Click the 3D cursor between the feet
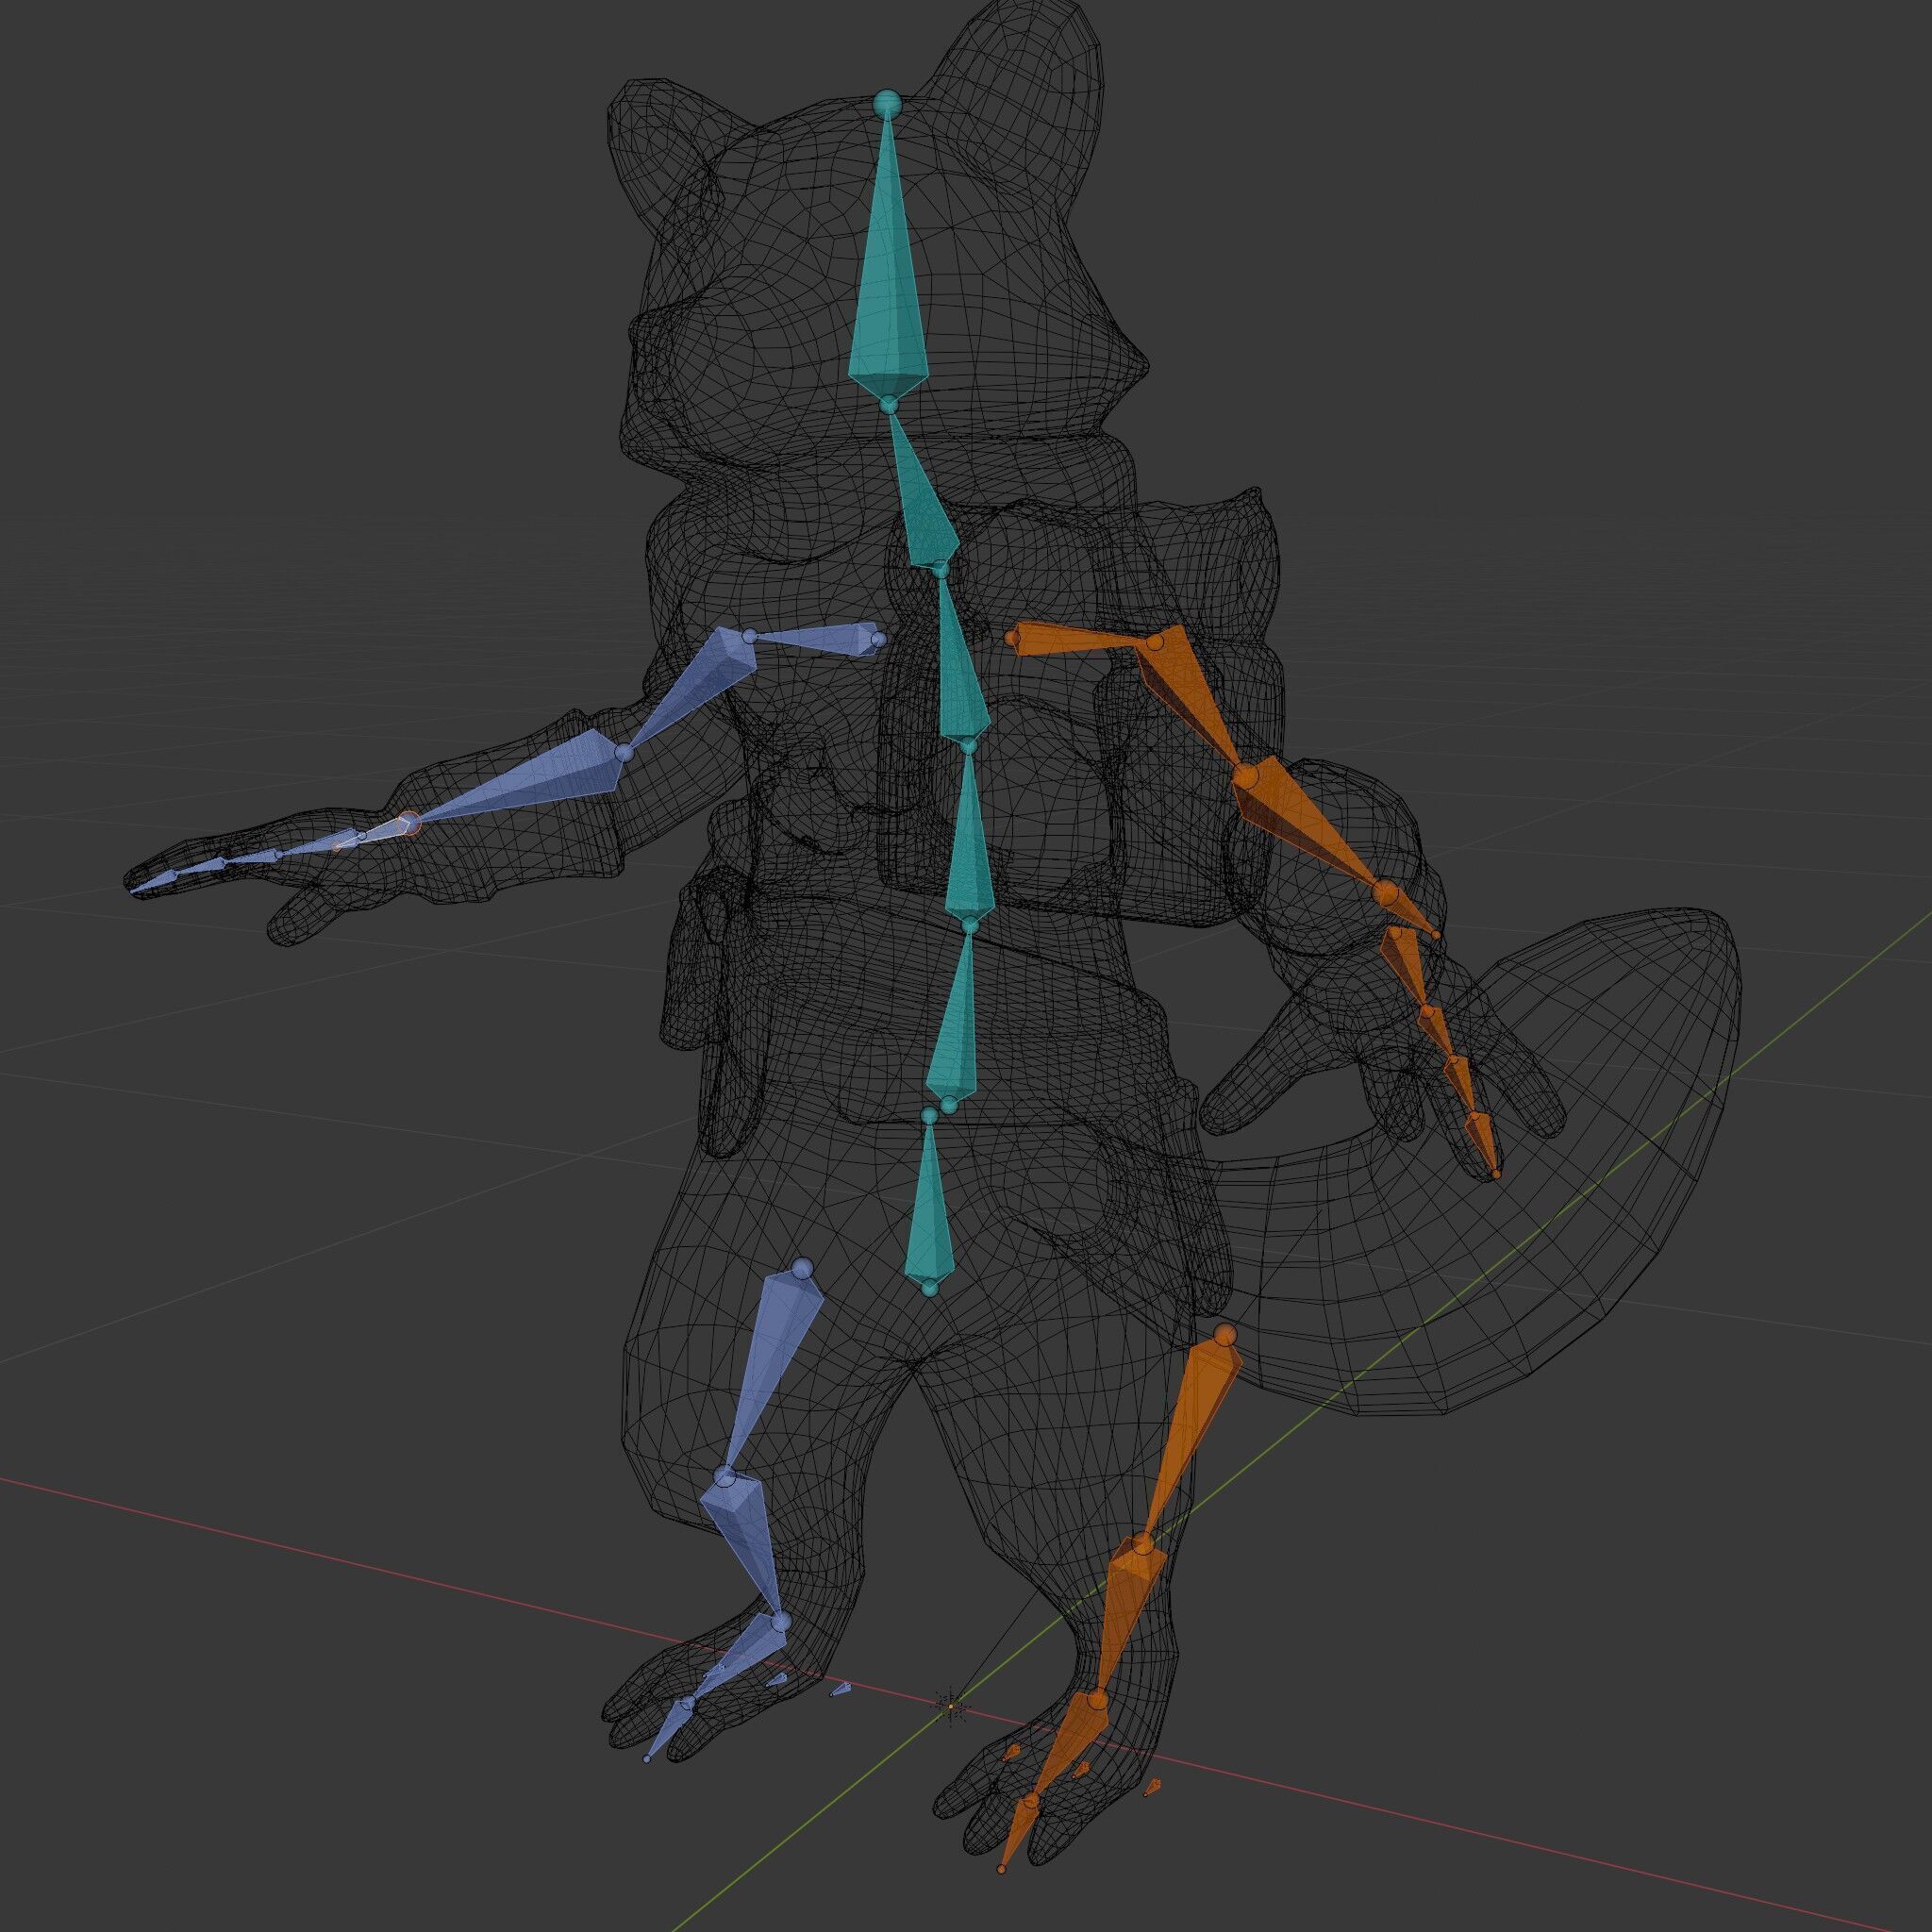 pos(951,1705)
